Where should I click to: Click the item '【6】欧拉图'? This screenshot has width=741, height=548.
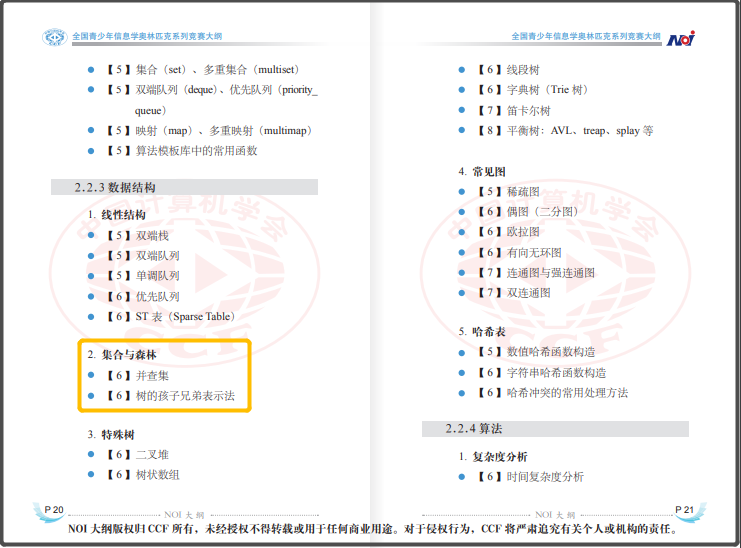point(508,231)
